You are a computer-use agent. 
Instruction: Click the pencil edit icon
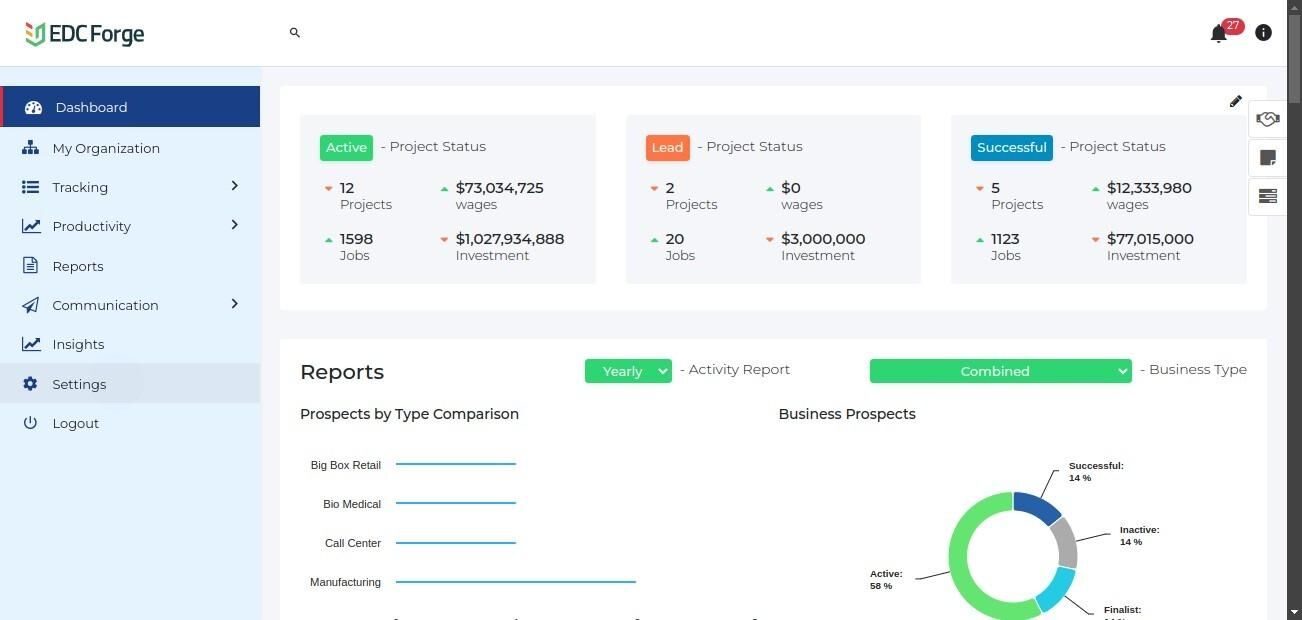[1236, 101]
